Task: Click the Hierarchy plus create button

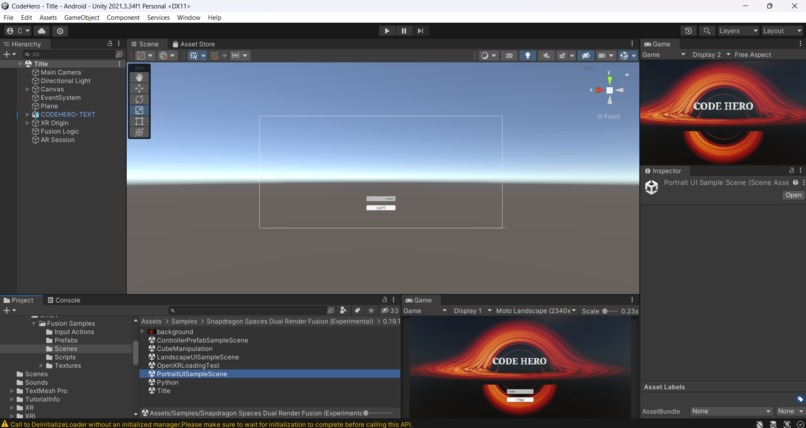Action: pos(7,54)
